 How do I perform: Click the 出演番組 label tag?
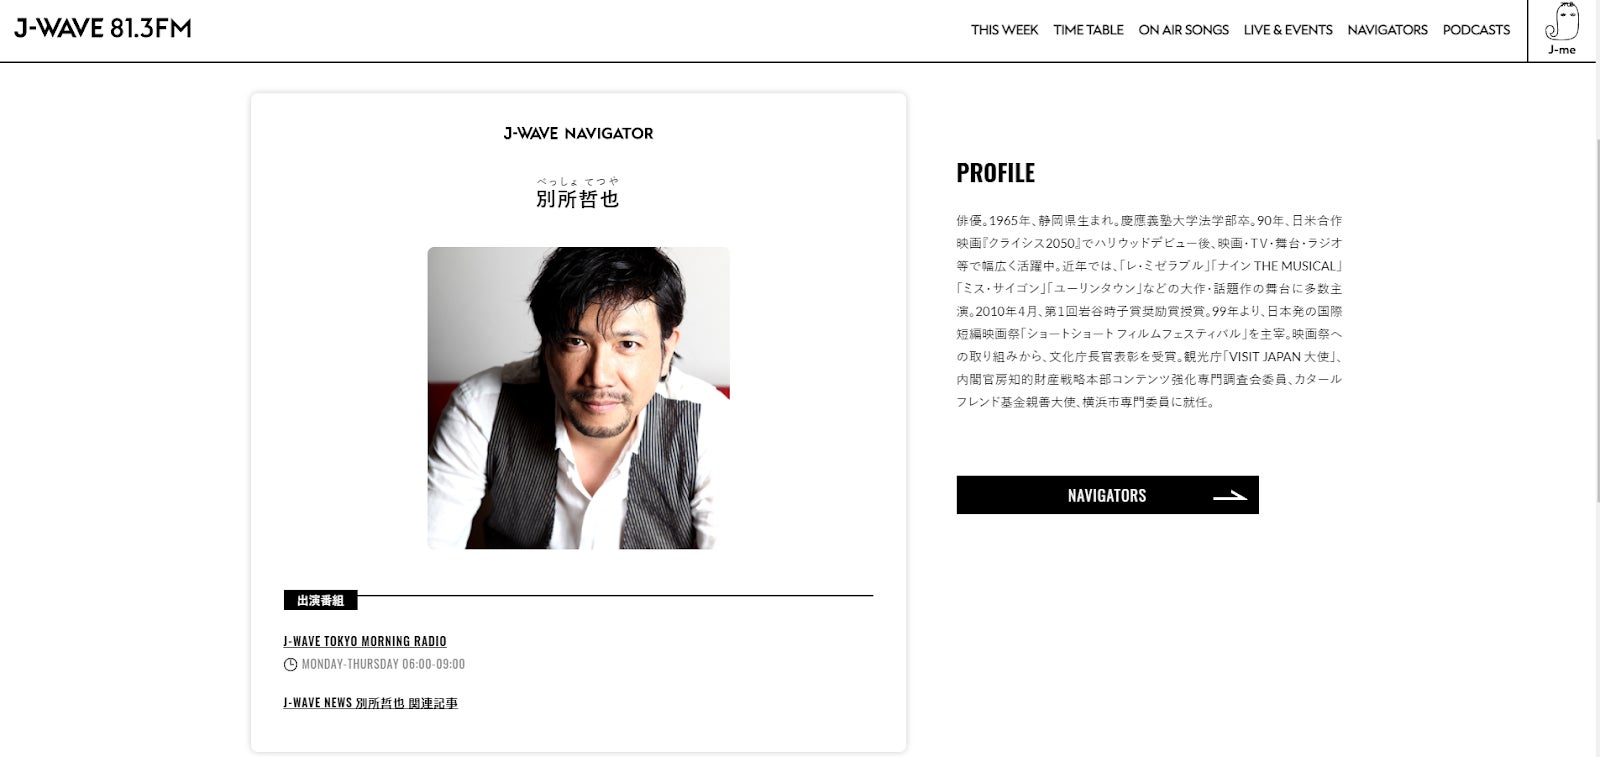coord(320,600)
